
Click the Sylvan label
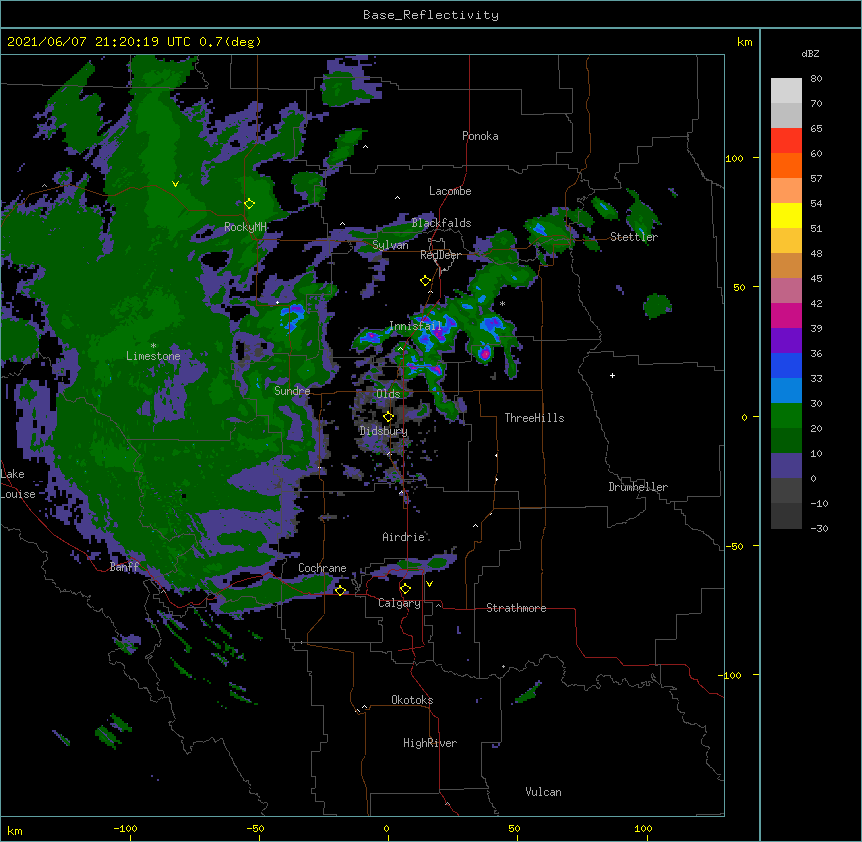(x=390, y=245)
